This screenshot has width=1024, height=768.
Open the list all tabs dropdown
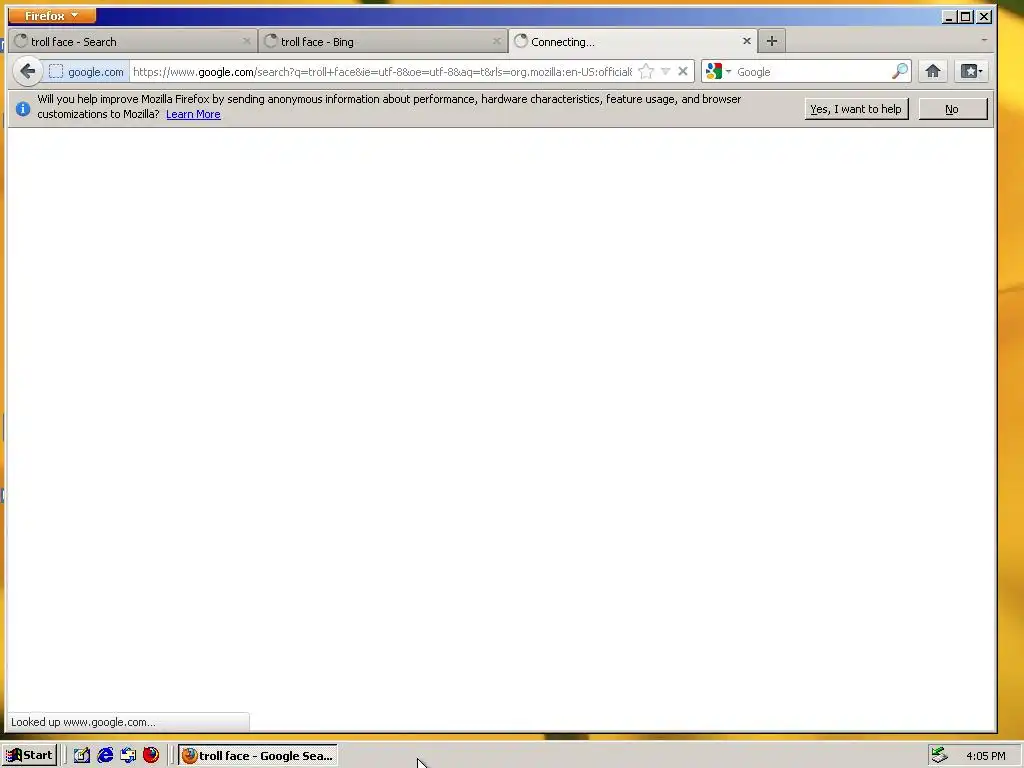[x=984, y=40]
